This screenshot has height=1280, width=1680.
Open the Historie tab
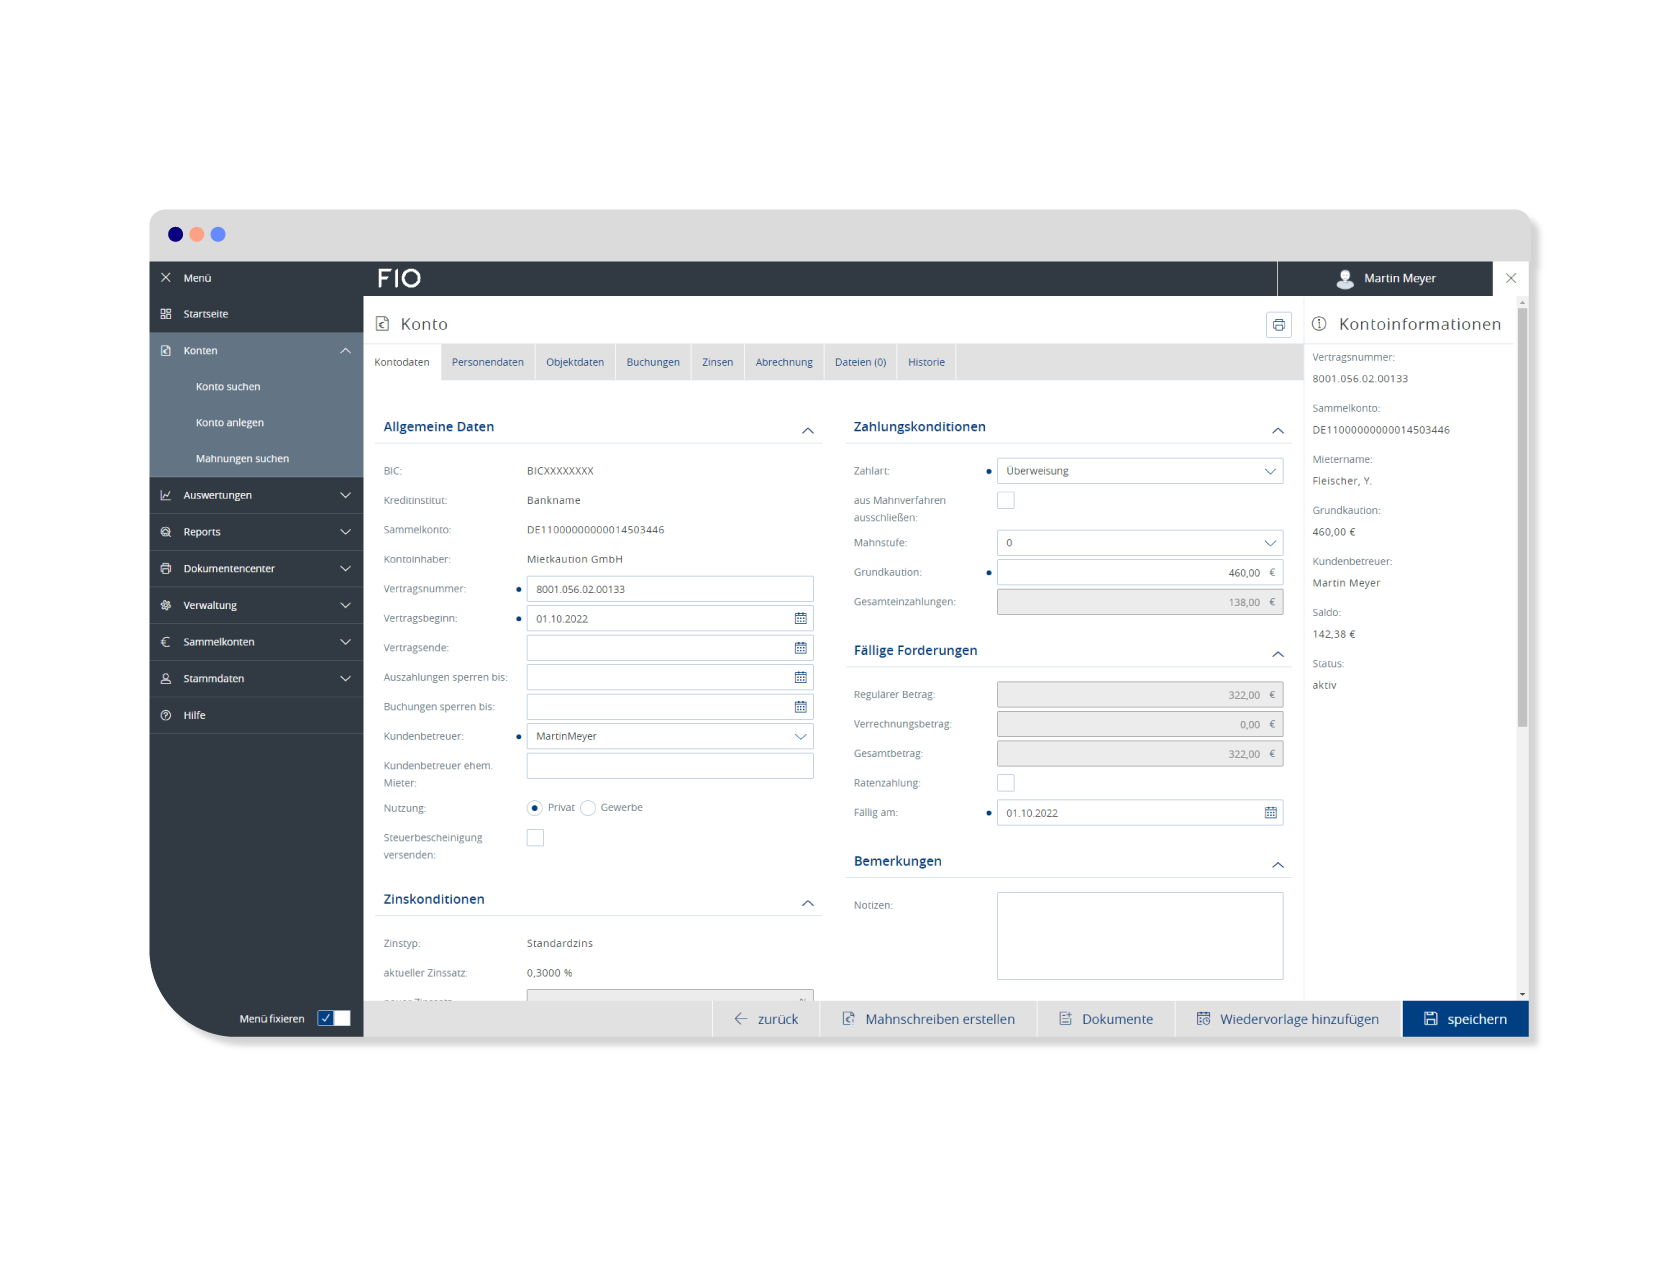pyautogui.click(x=926, y=362)
